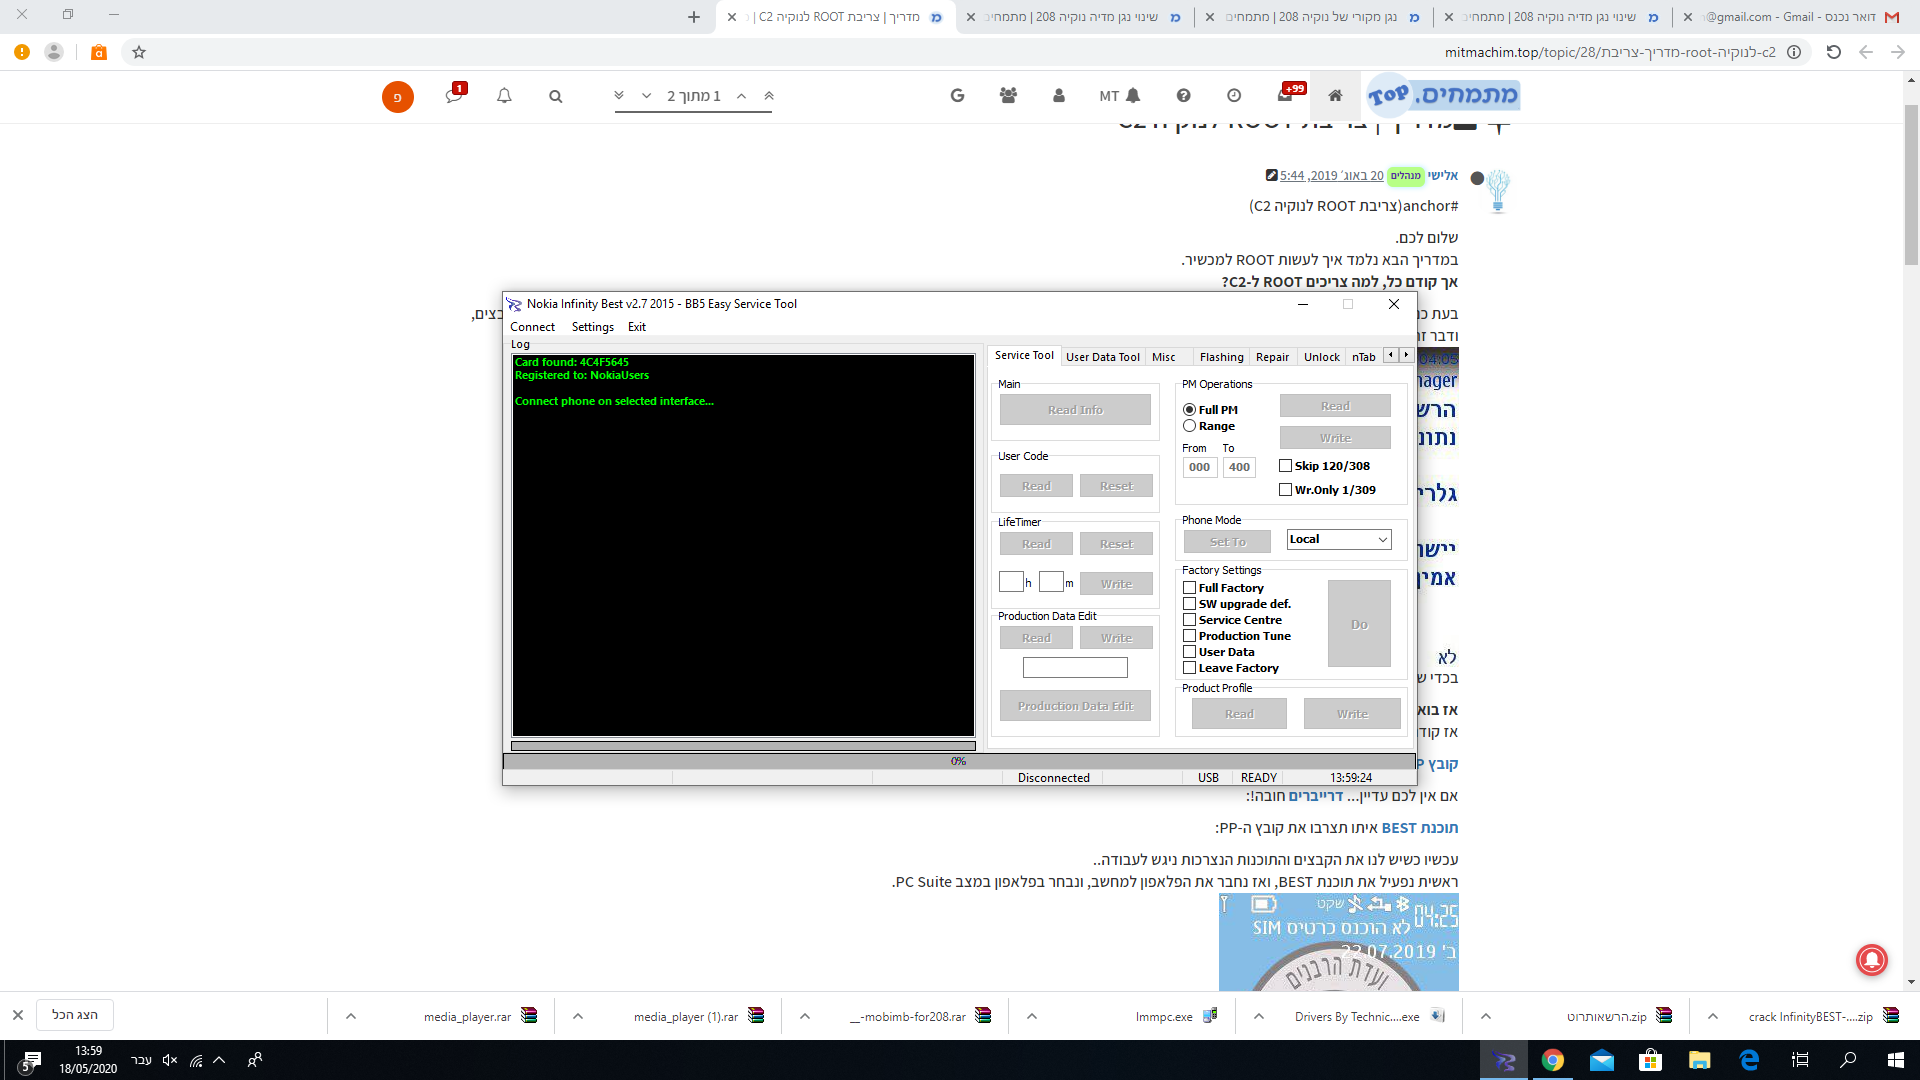The width and height of the screenshot is (1920, 1080).
Task: Click the 0% progress bar
Action: click(x=958, y=761)
